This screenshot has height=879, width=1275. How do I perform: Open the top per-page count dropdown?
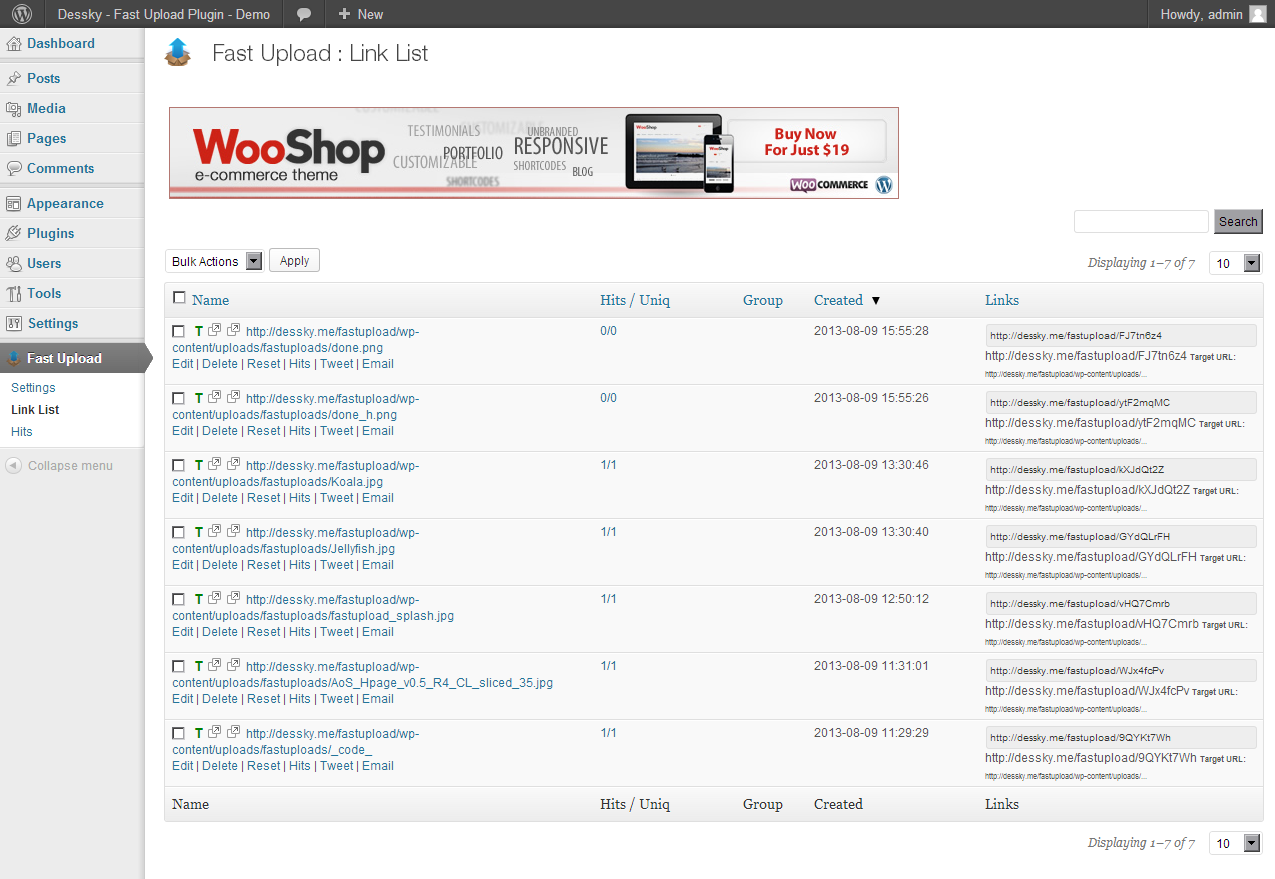point(1236,263)
